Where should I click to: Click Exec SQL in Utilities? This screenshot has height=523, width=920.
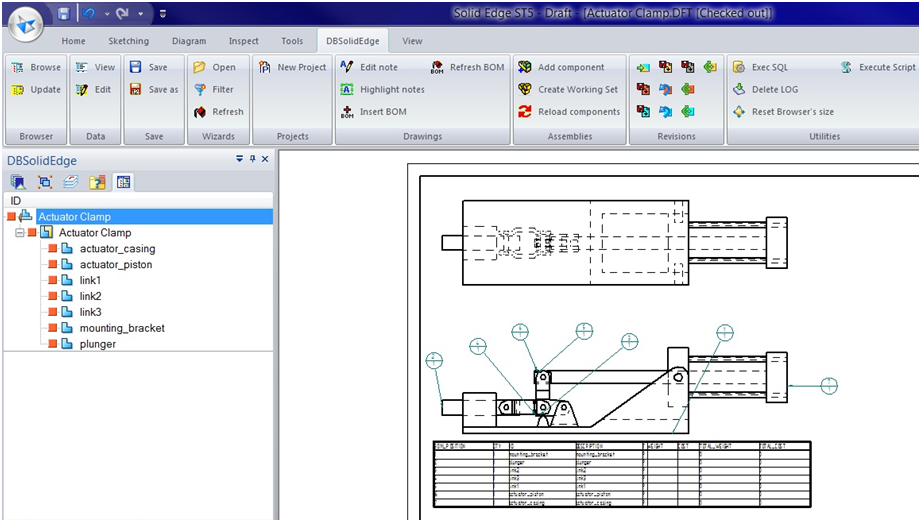[760, 68]
